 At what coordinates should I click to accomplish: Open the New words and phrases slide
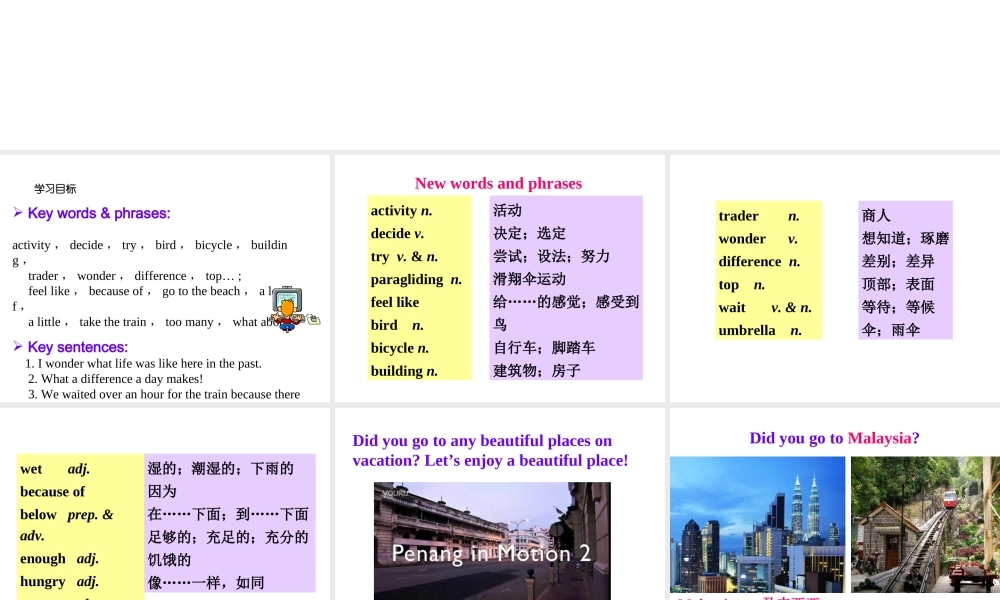499,279
